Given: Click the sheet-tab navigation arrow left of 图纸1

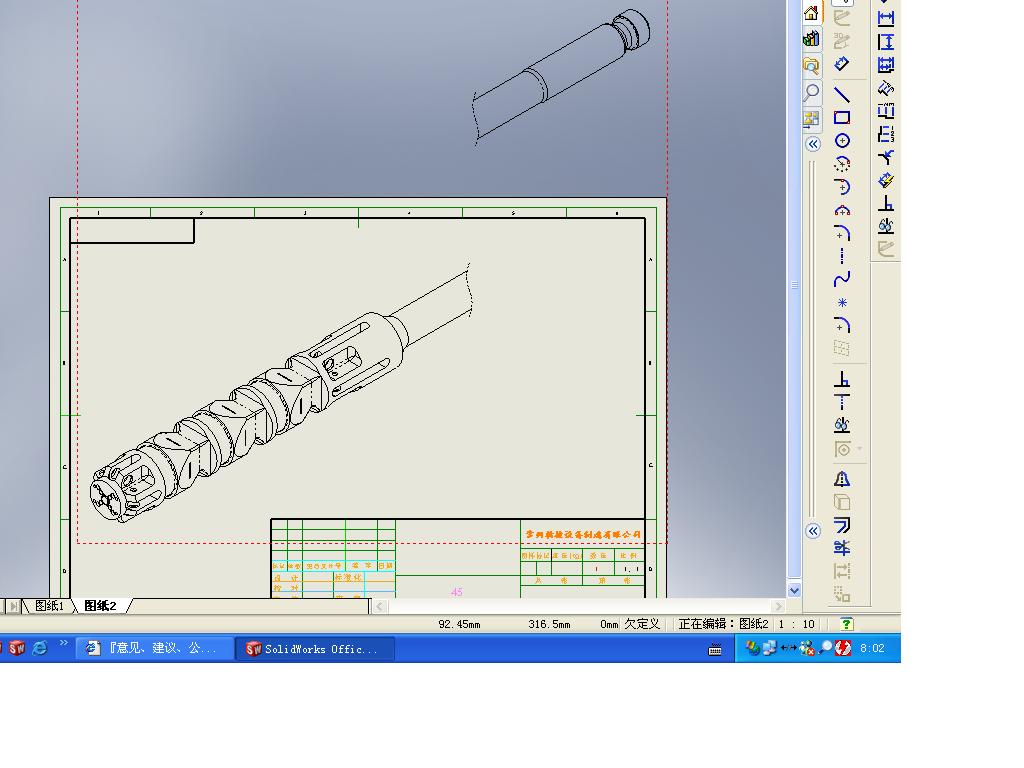Looking at the screenshot, I should (14, 606).
